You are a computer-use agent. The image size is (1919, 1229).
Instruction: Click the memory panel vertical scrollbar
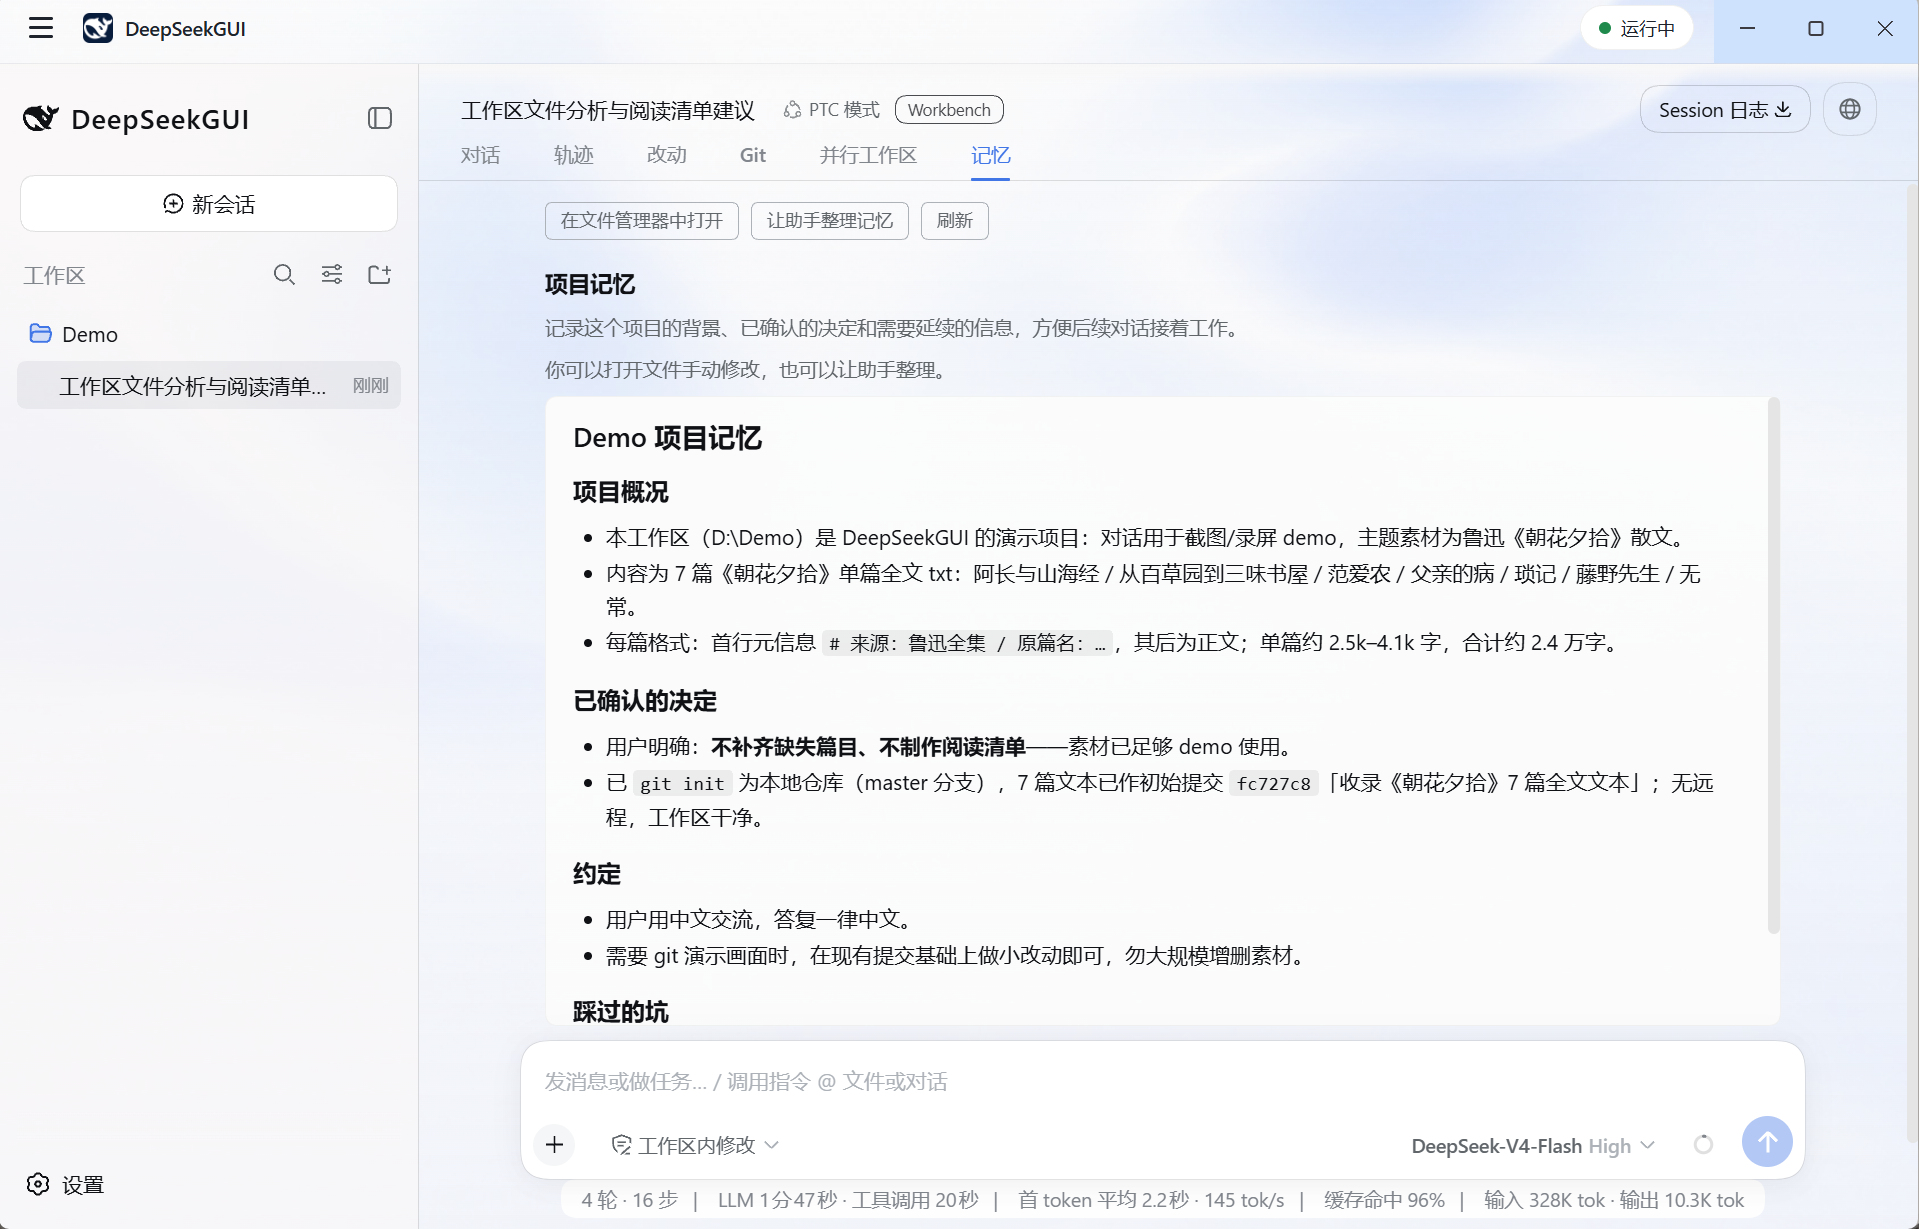click(1773, 665)
